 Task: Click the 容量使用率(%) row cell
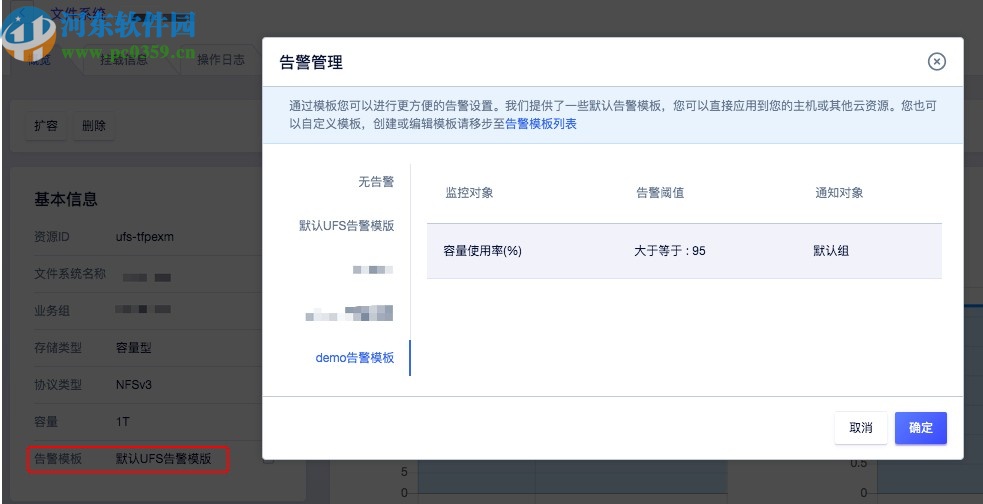pos(482,251)
